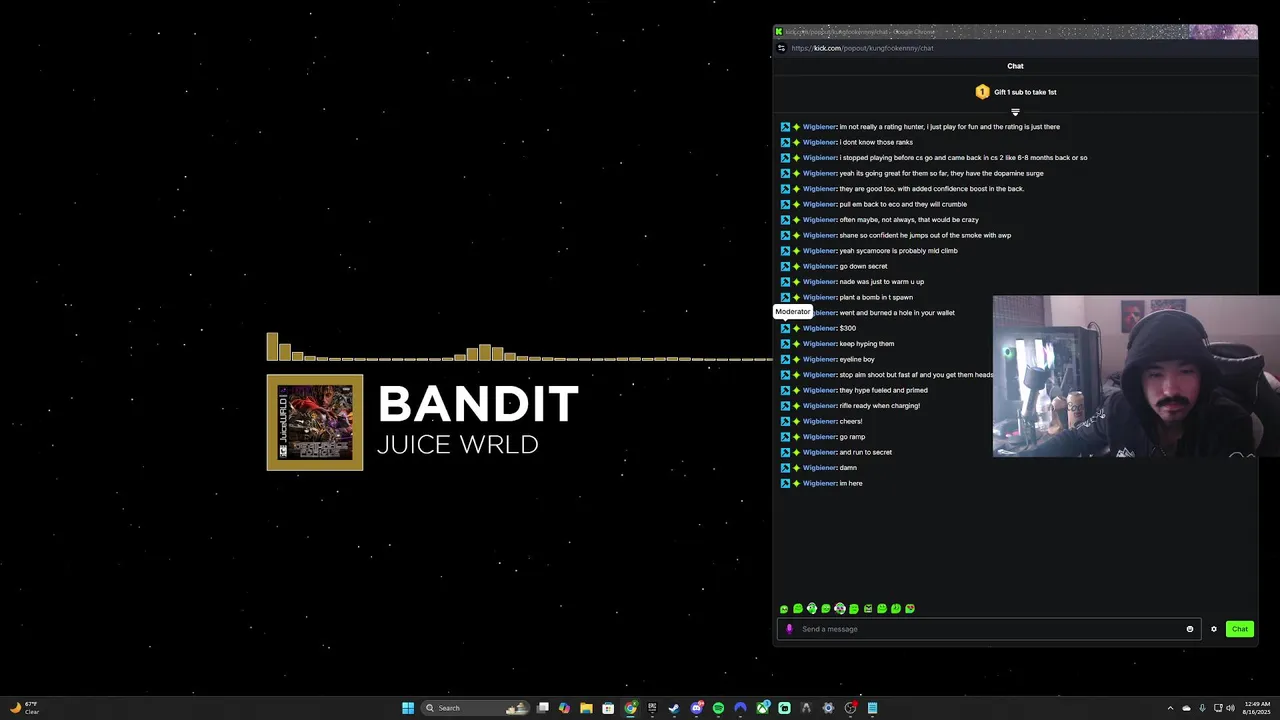Click the message 'keep hyping them'
Image resolution: width=1280 pixels, height=720 pixels.
(867, 344)
